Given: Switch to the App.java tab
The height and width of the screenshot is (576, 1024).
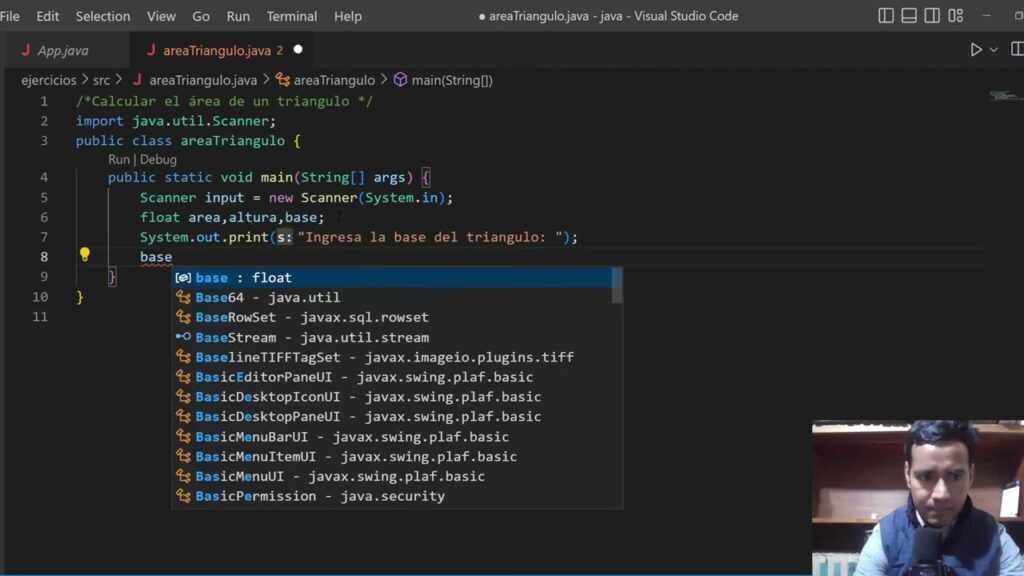Looking at the screenshot, I should pos(62,50).
